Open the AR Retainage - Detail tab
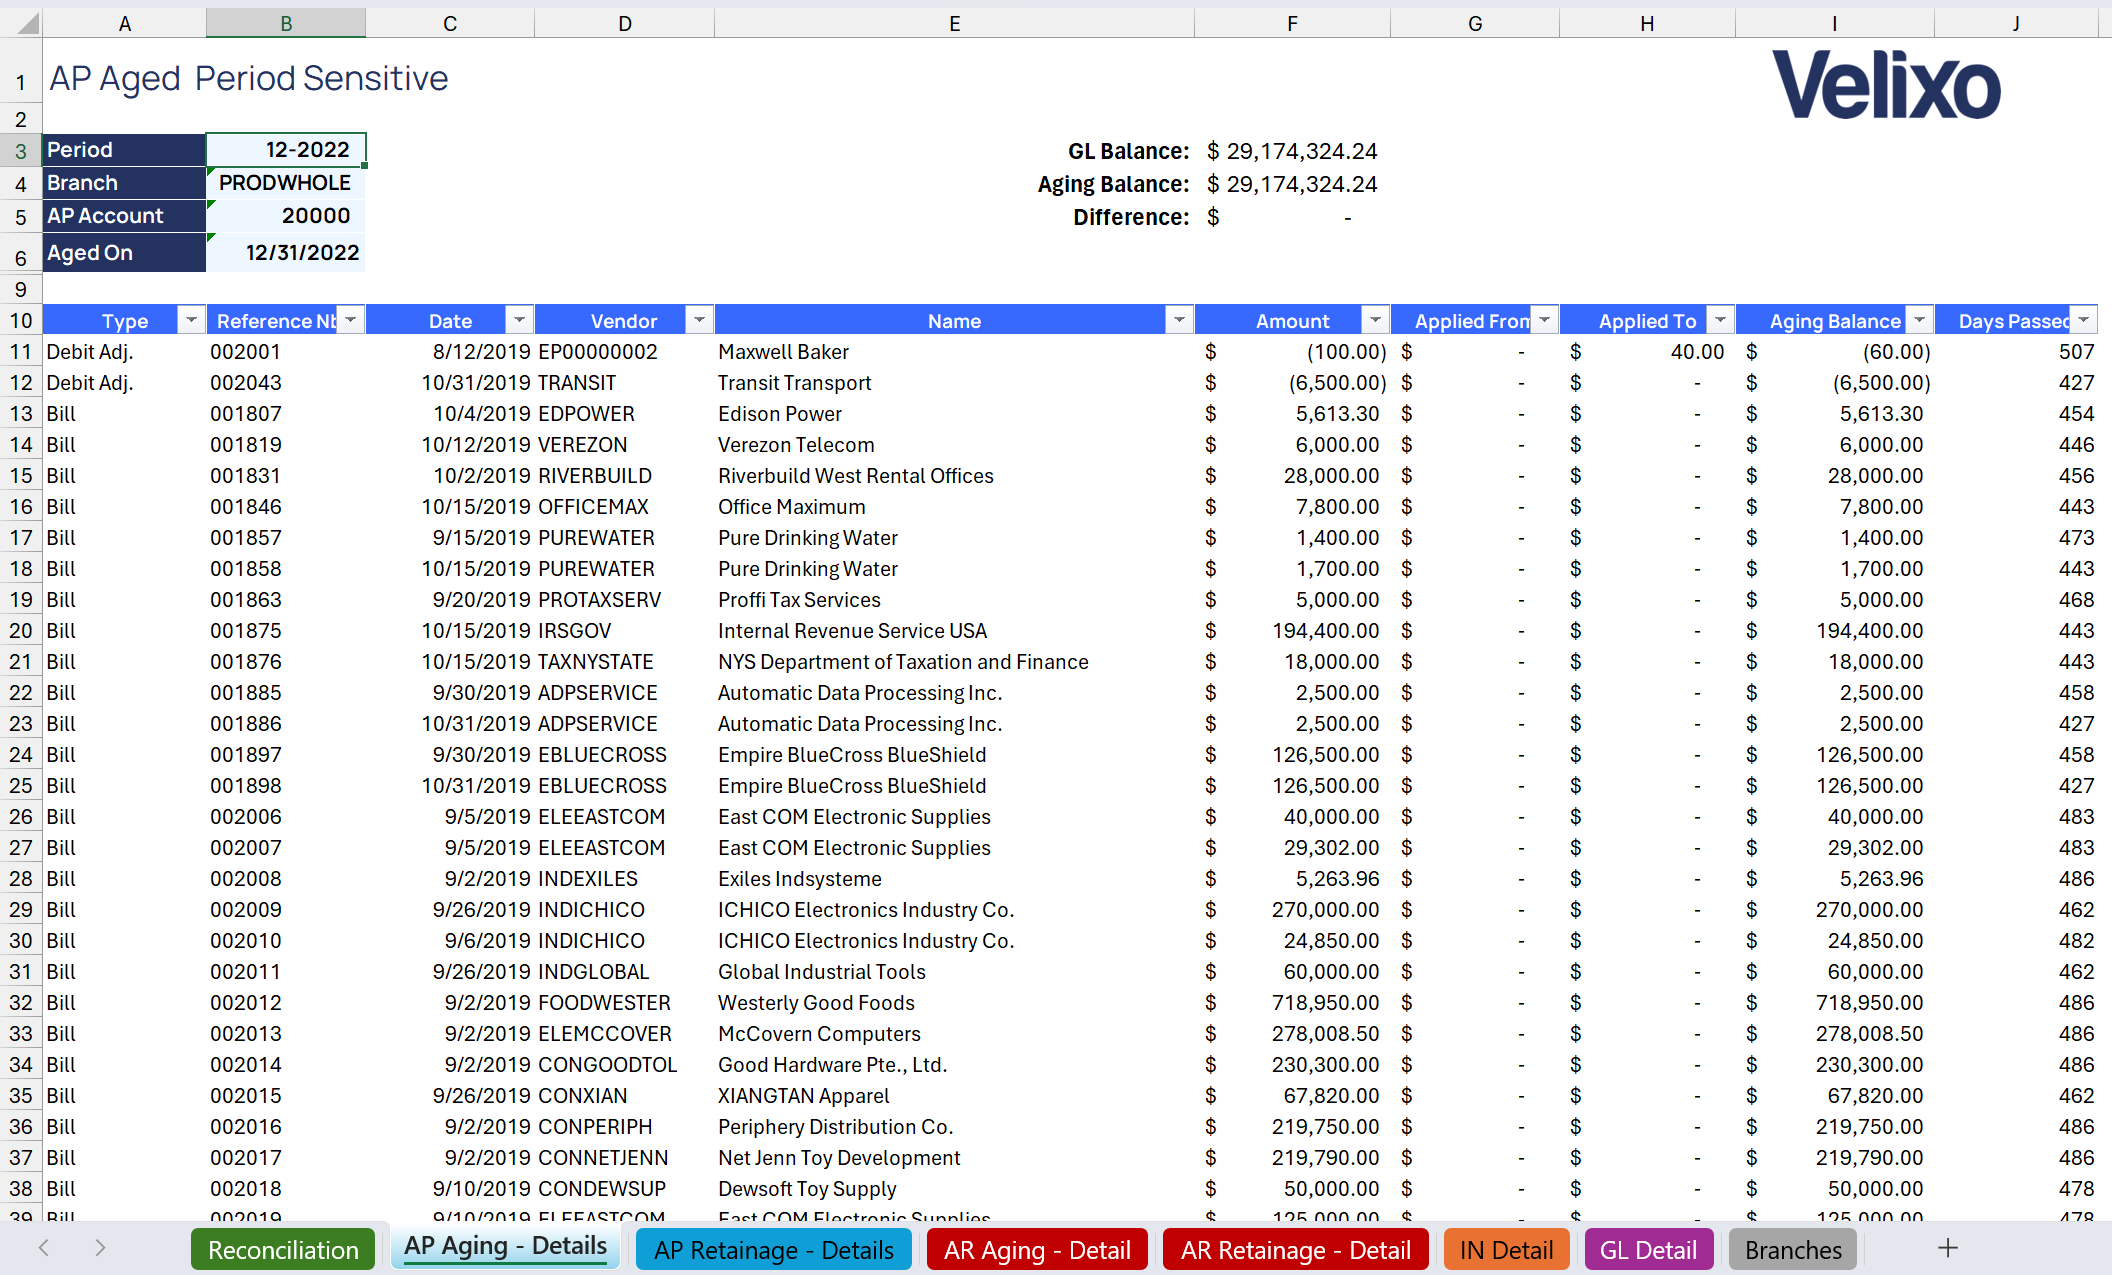Viewport: 2112px width, 1275px height. [1296, 1250]
